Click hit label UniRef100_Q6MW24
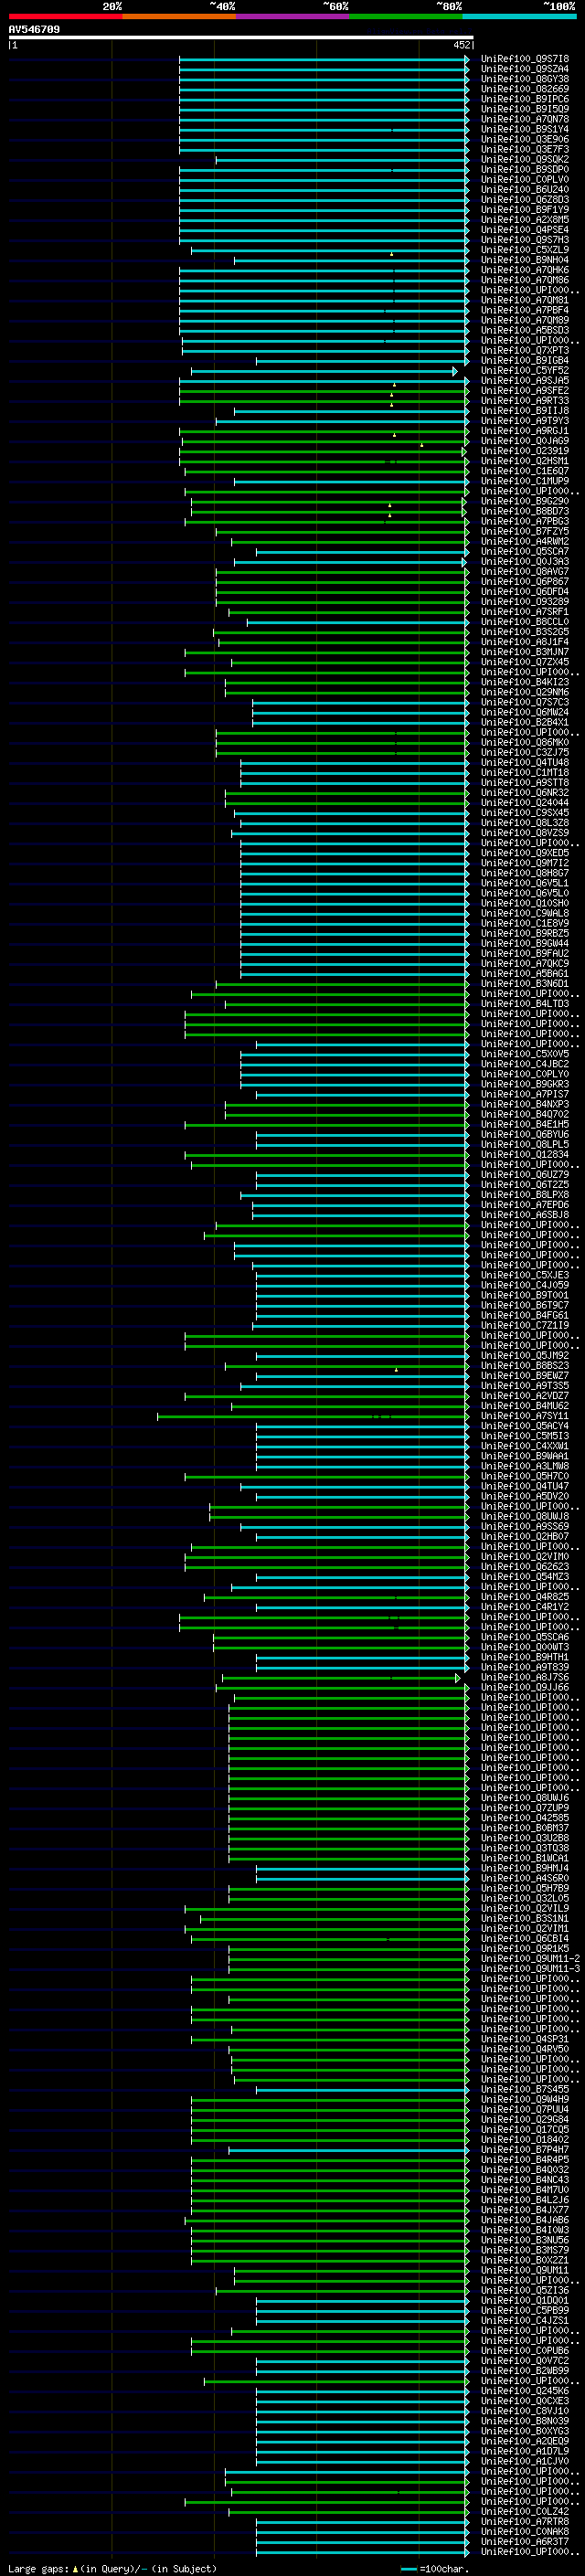585x2576 pixels. point(525,712)
